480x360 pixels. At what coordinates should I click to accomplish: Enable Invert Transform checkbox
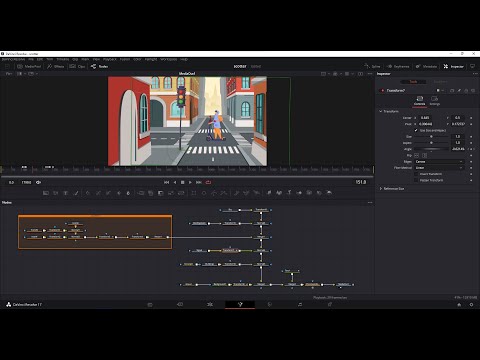tap(416, 174)
